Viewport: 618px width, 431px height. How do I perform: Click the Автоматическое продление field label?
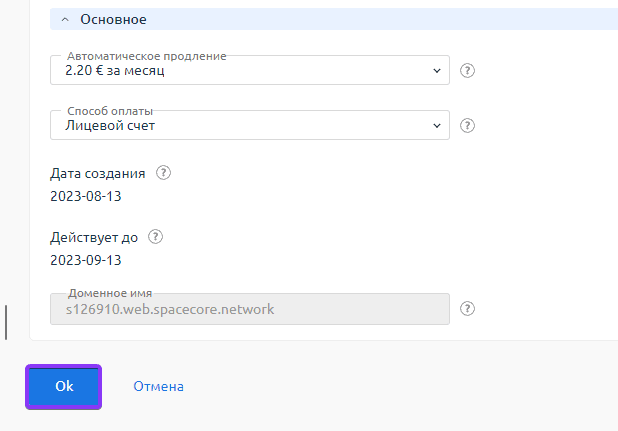146,56
